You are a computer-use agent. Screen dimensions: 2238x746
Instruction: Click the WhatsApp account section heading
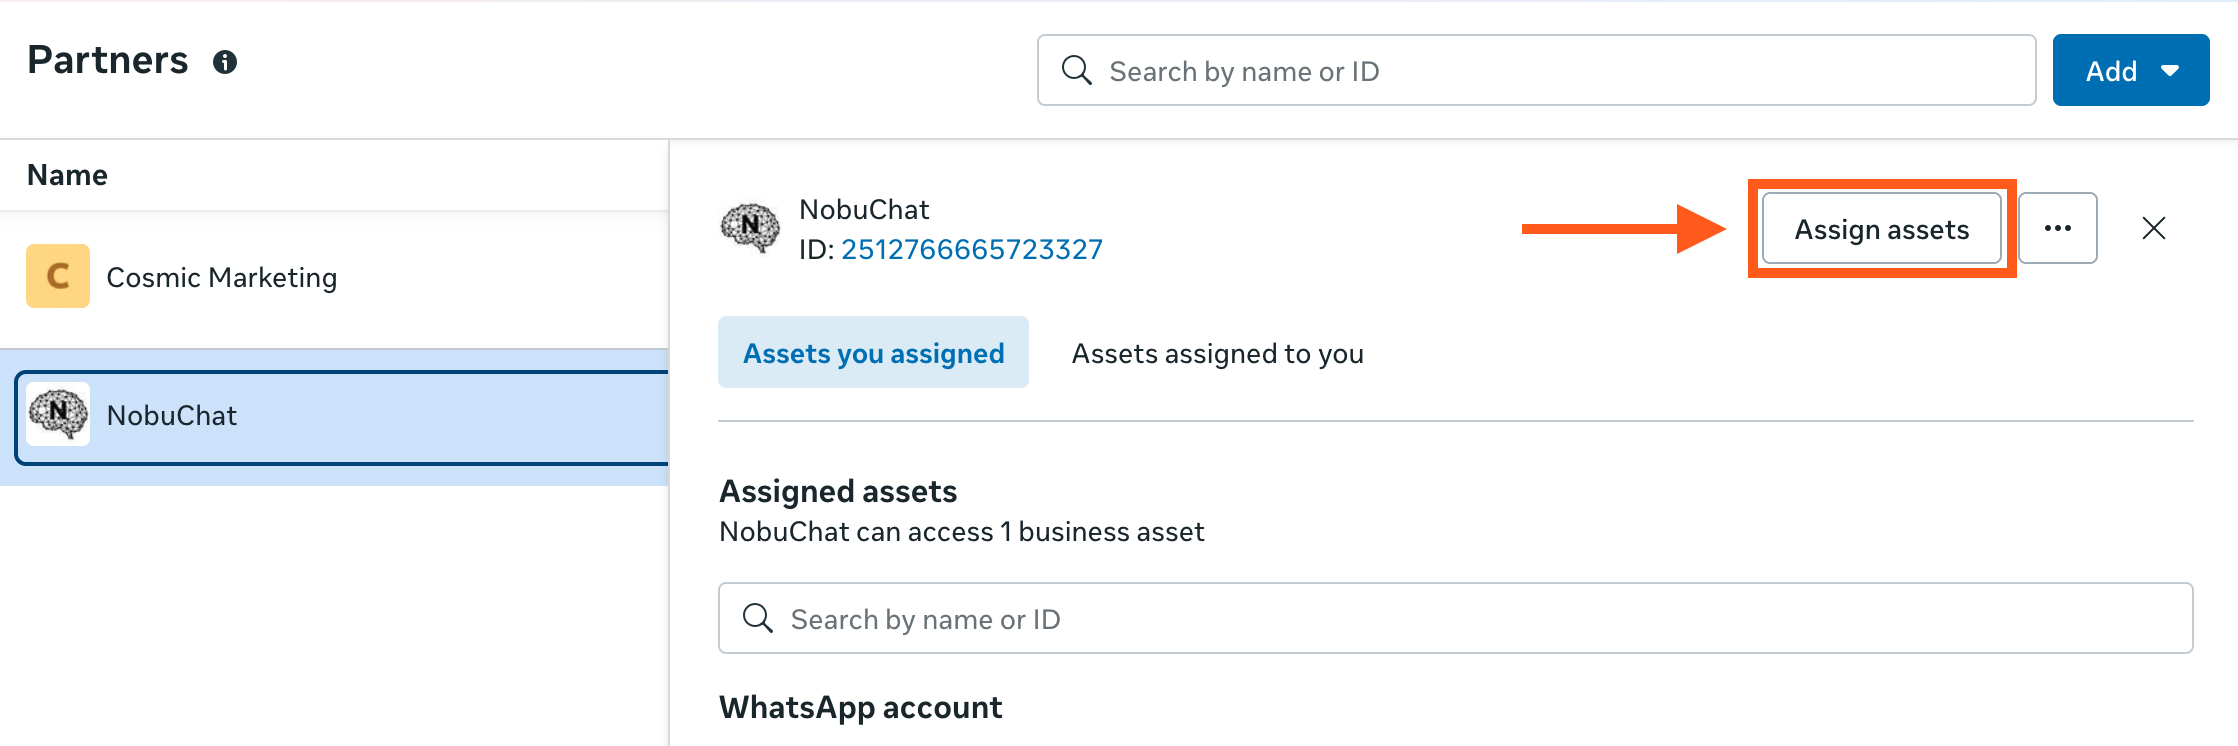tap(860, 707)
